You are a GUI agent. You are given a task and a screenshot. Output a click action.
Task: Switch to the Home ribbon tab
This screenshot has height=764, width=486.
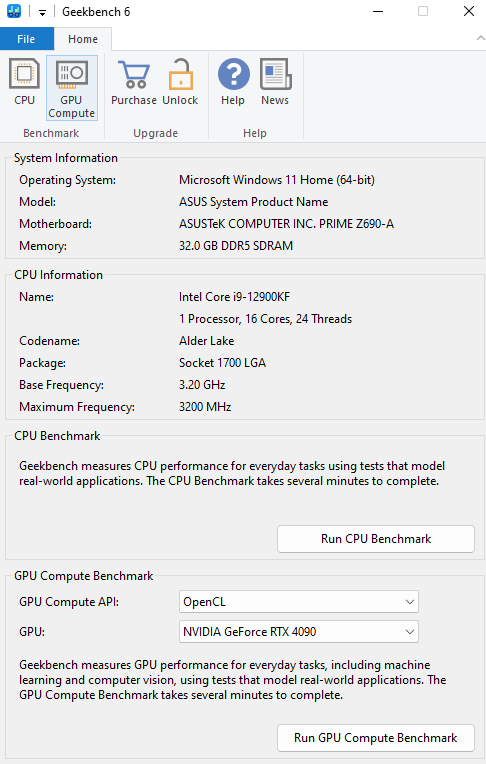[x=83, y=39]
